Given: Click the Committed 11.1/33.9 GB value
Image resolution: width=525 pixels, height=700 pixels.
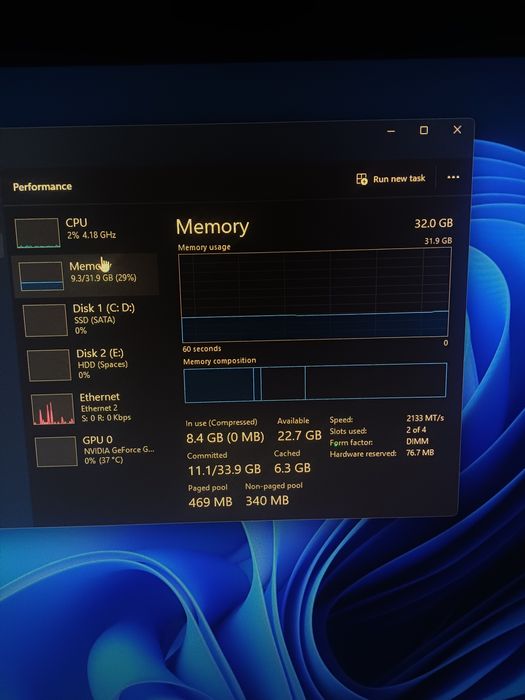Looking at the screenshot, I should pyautogui.click(x=224, y=470).
